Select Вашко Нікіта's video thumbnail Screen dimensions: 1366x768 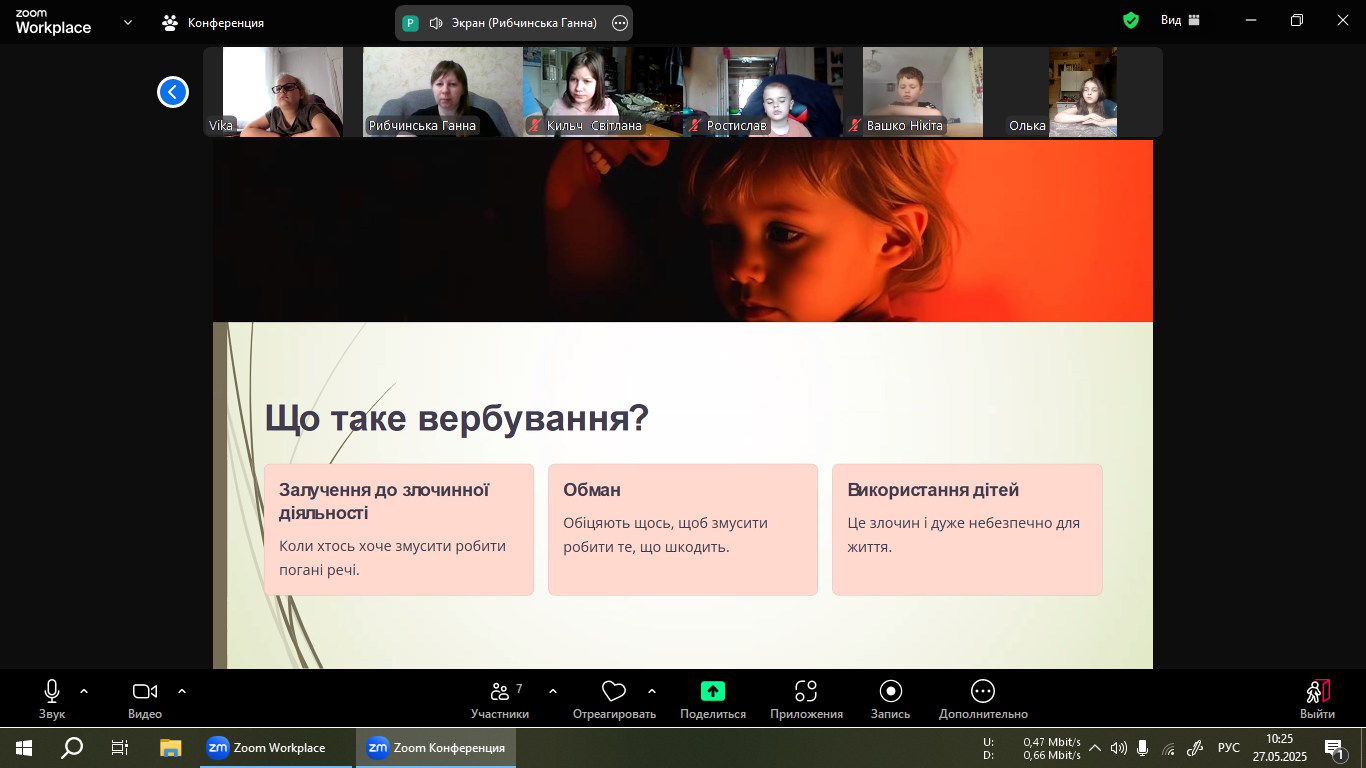pos(923,91)
